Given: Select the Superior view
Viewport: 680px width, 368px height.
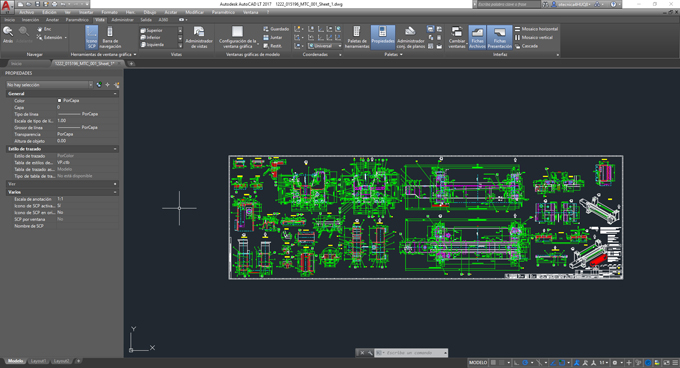Looking at the screenshot, I should pyautogui.click(x=151, y=30).
